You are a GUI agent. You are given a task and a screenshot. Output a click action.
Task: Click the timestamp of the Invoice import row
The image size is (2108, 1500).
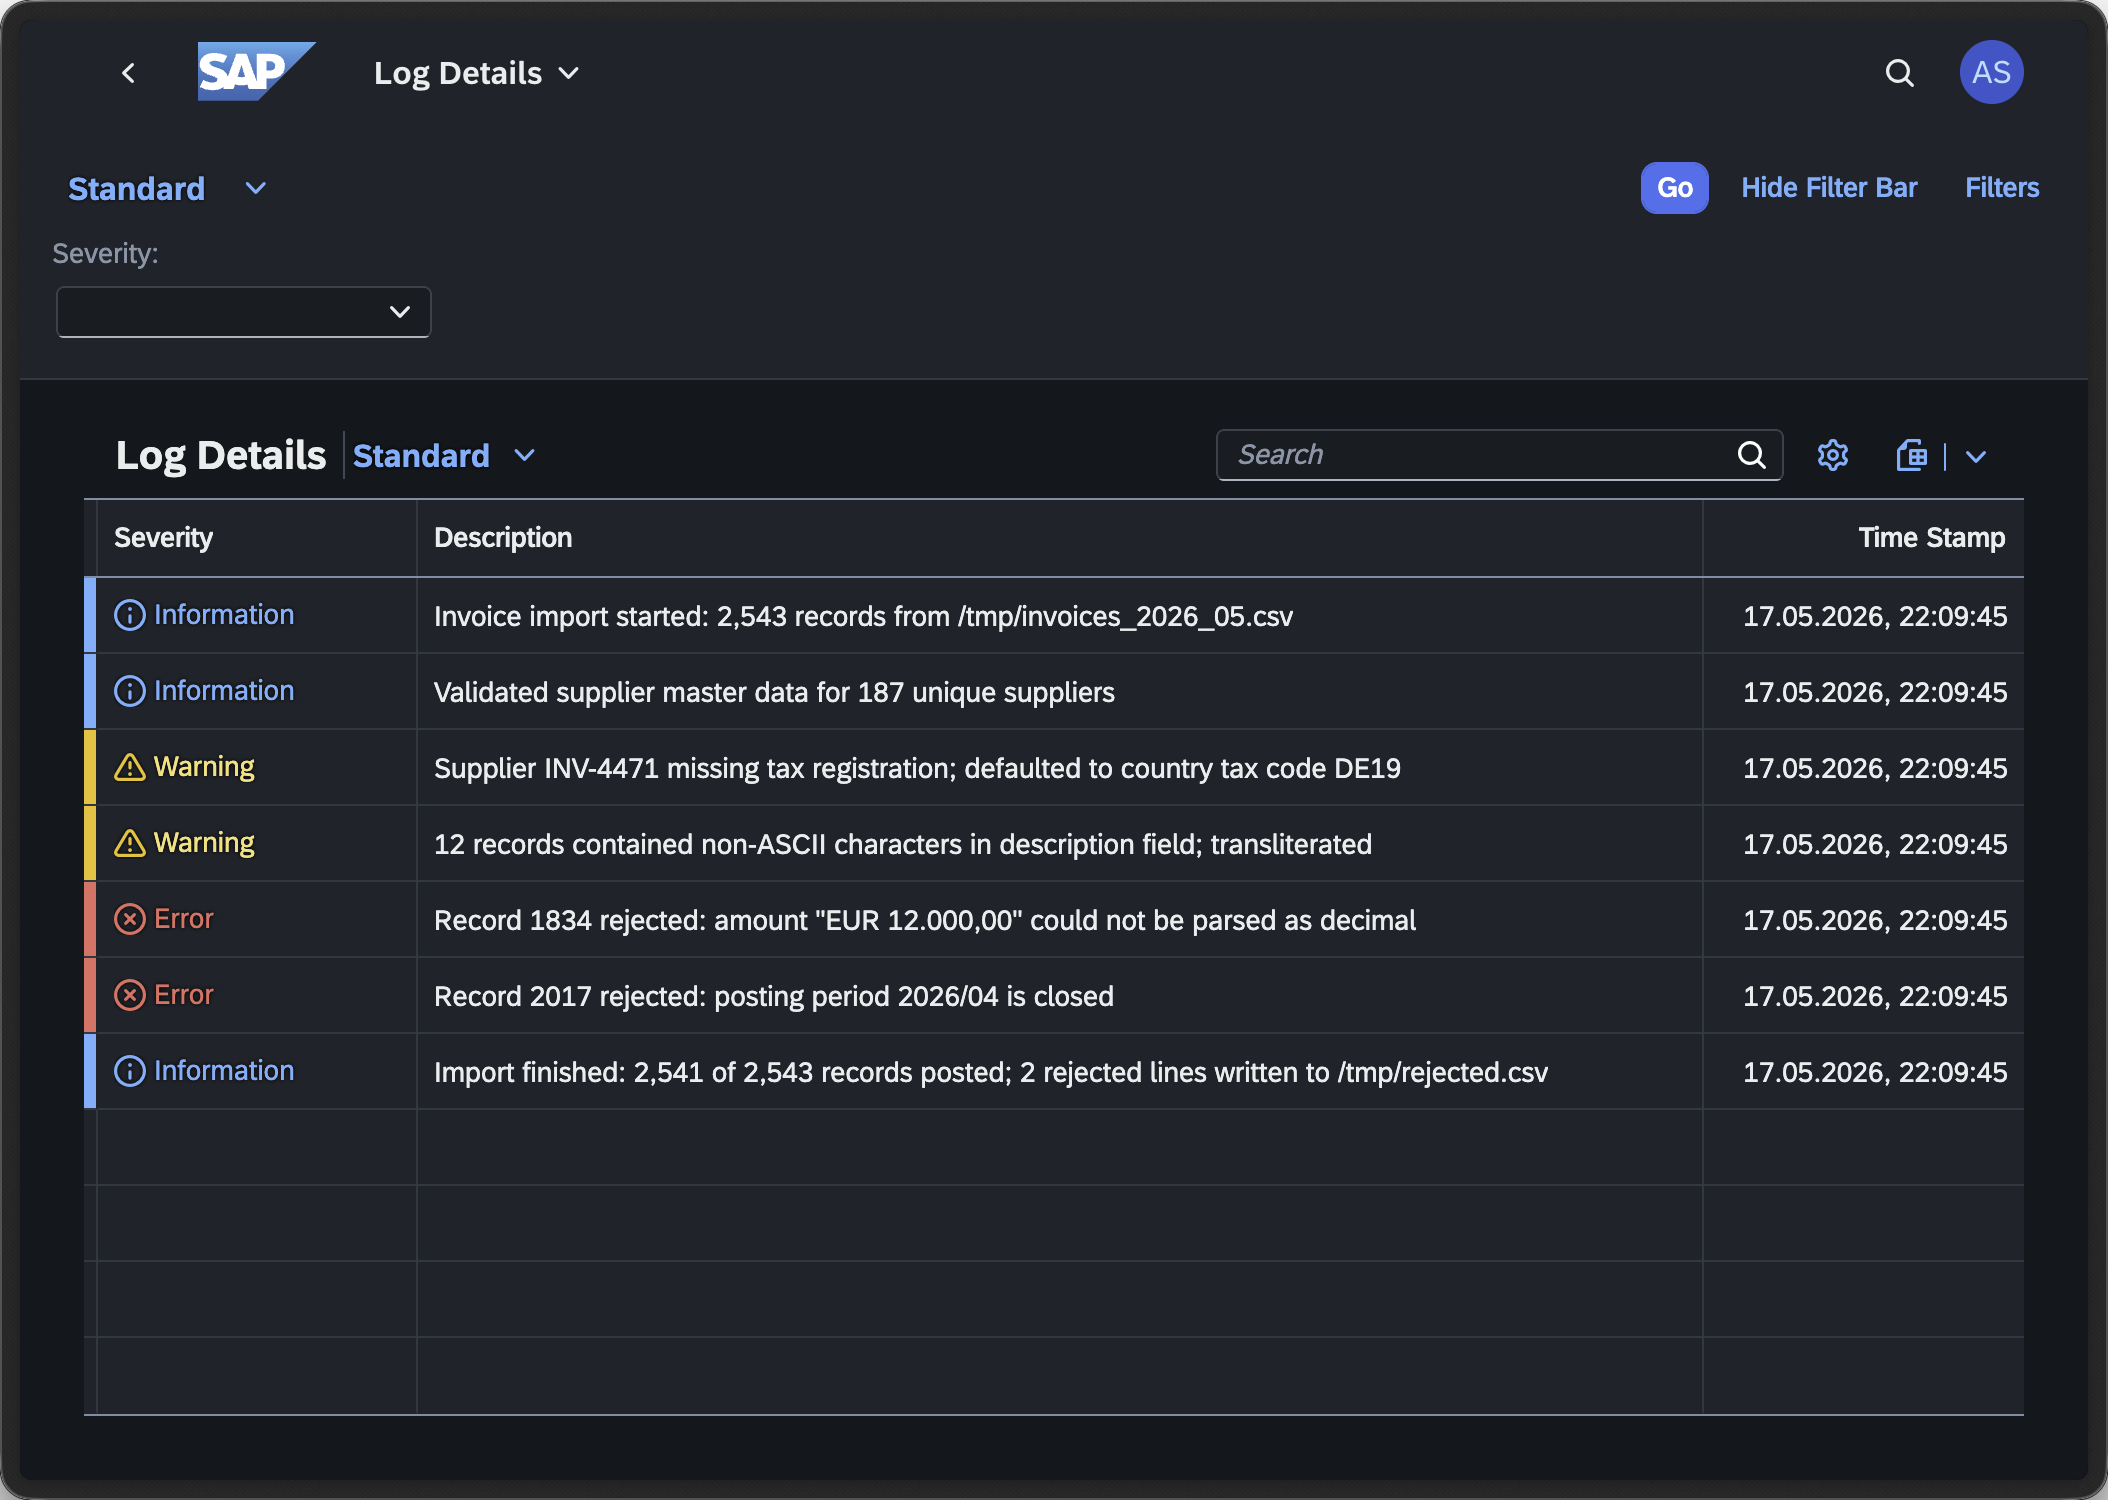(1874, 616)
